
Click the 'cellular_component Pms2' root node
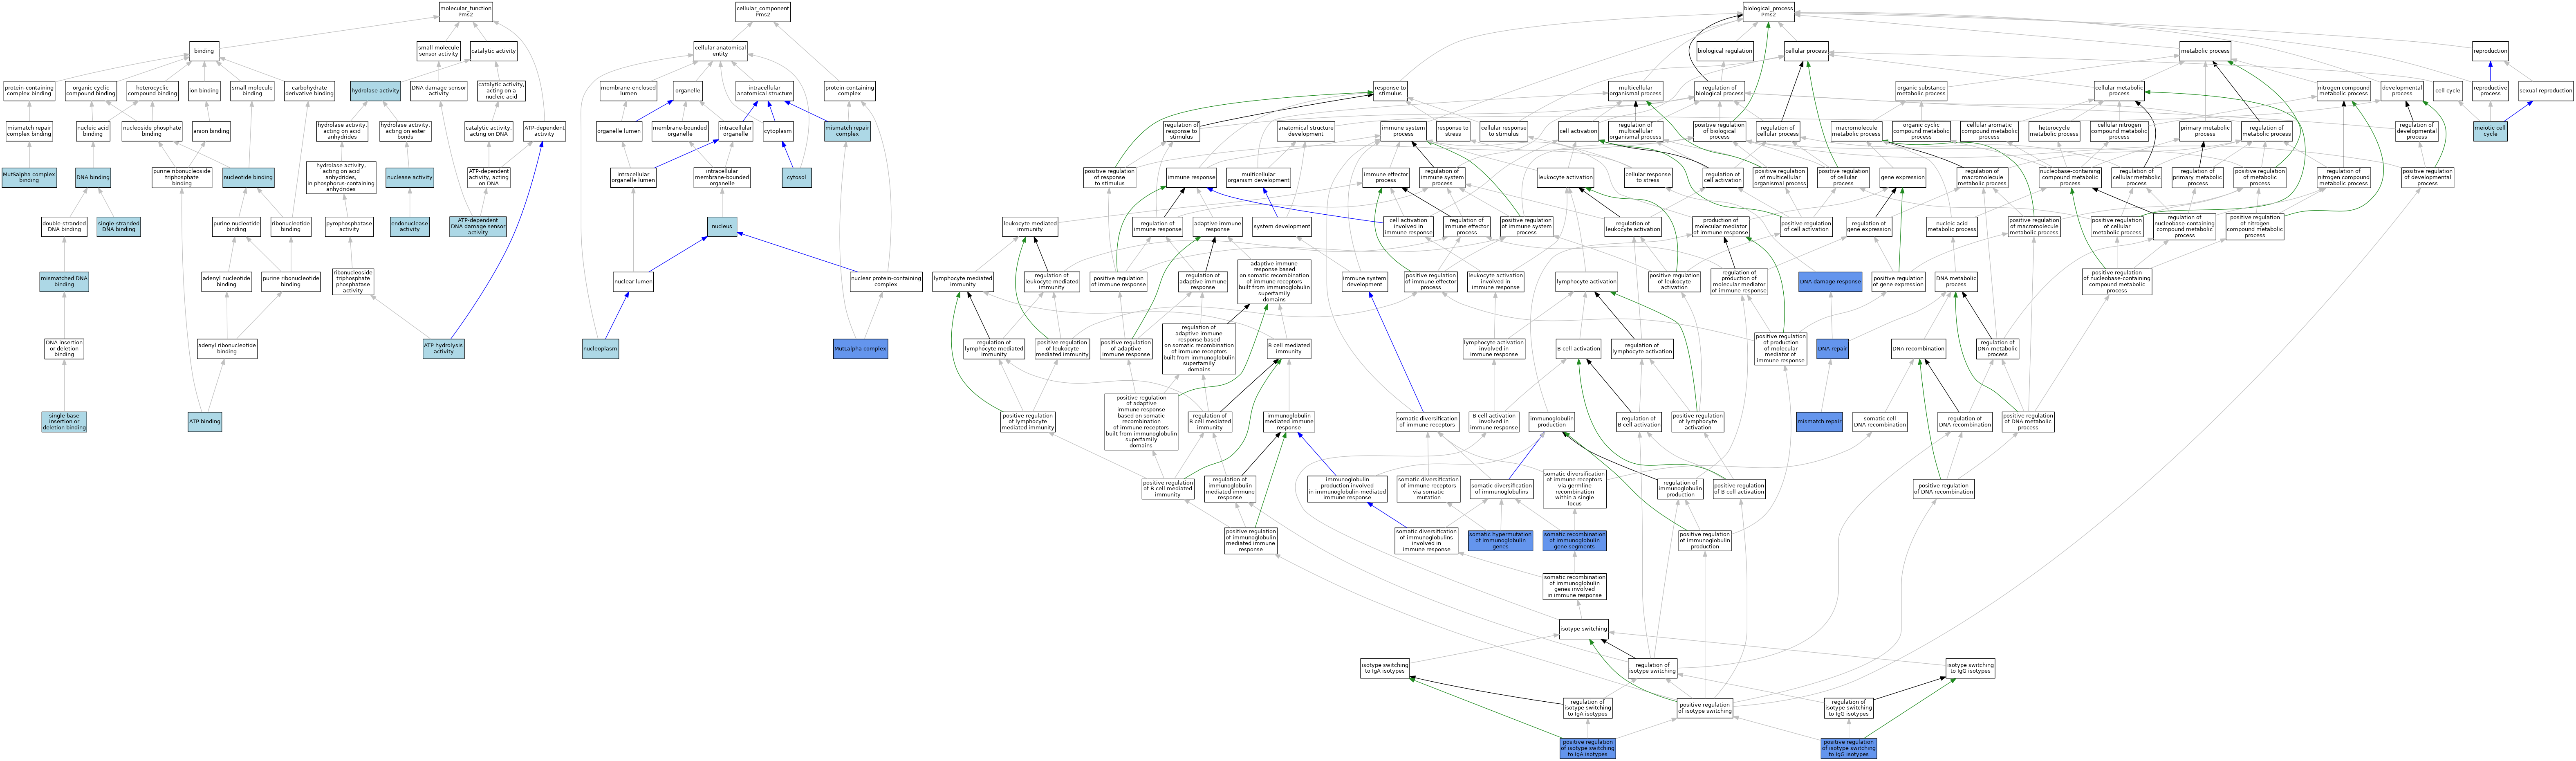coord(762,11)
